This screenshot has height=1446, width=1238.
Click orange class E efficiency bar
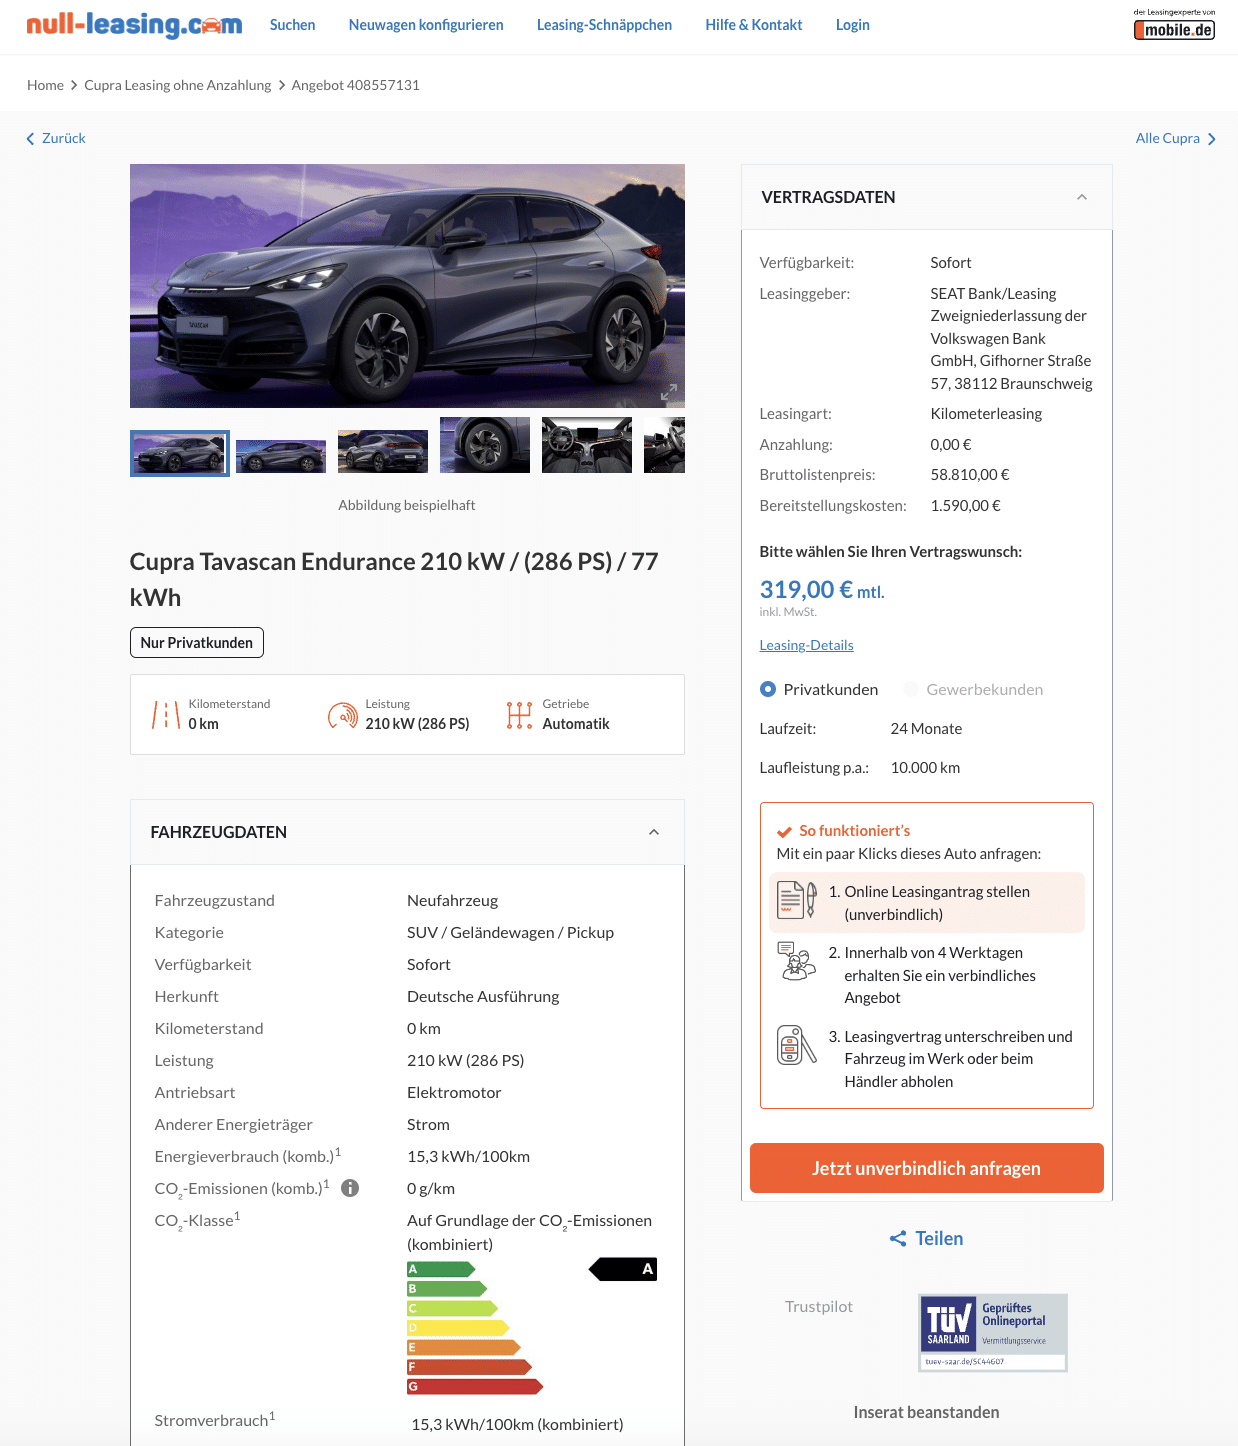pyautogui.click(x=464, y=1348)
